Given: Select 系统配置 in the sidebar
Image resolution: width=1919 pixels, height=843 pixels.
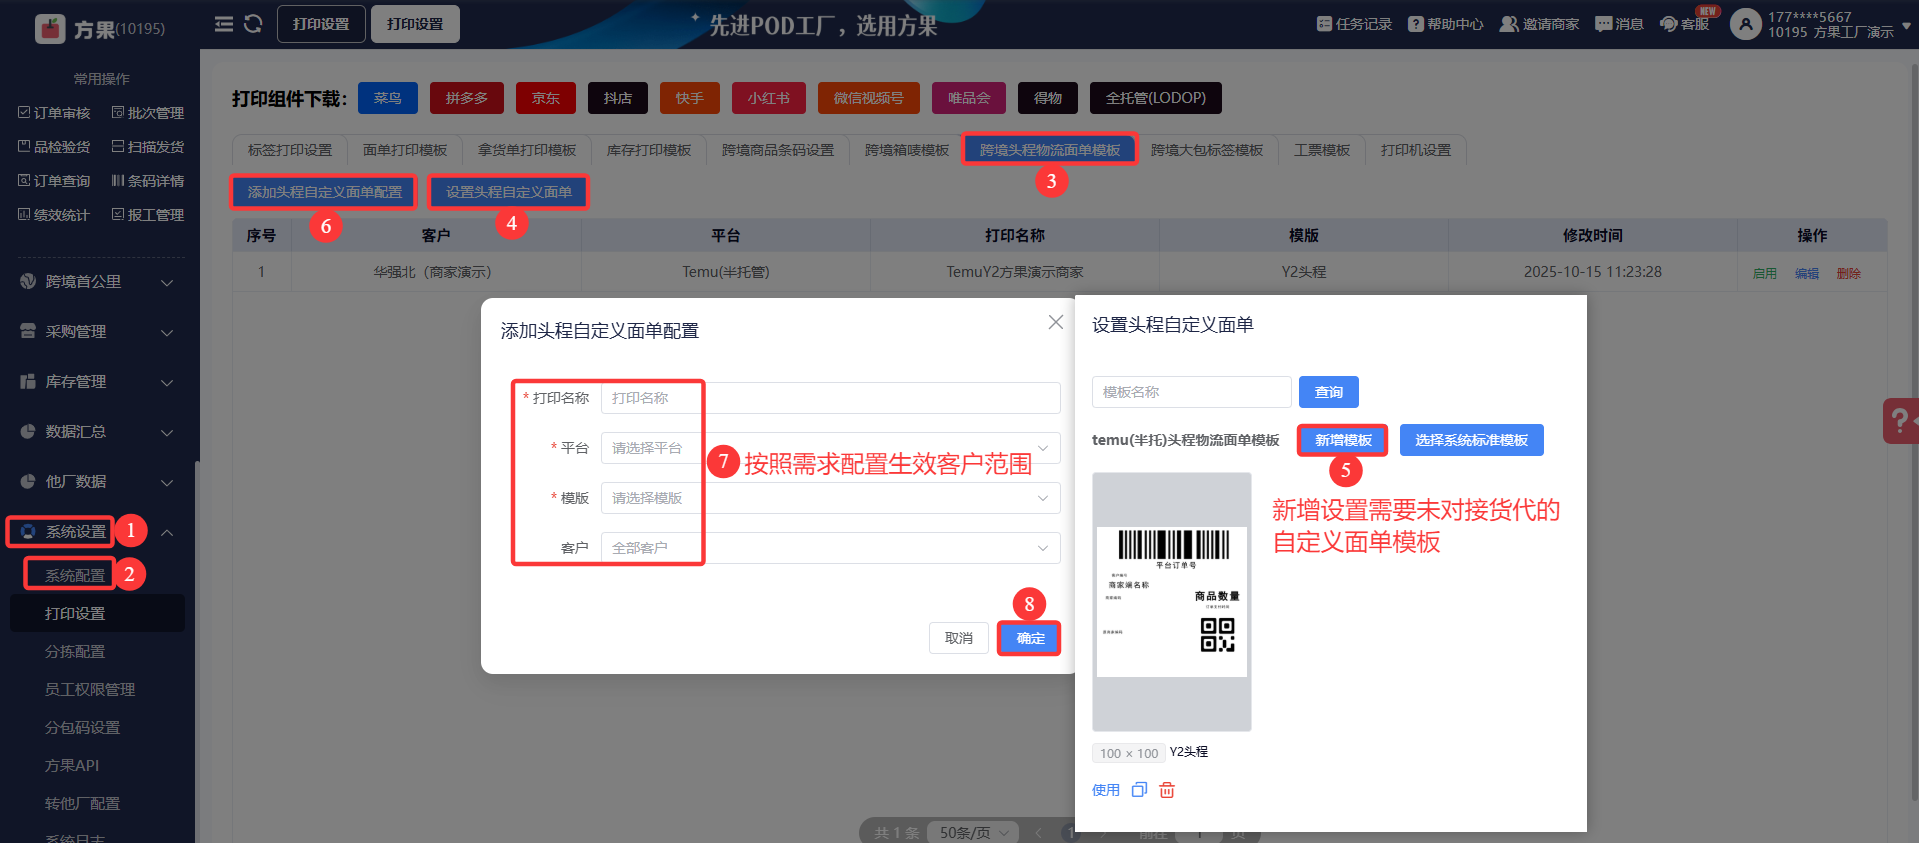Looking at the screenshot, I should point(75,576).
